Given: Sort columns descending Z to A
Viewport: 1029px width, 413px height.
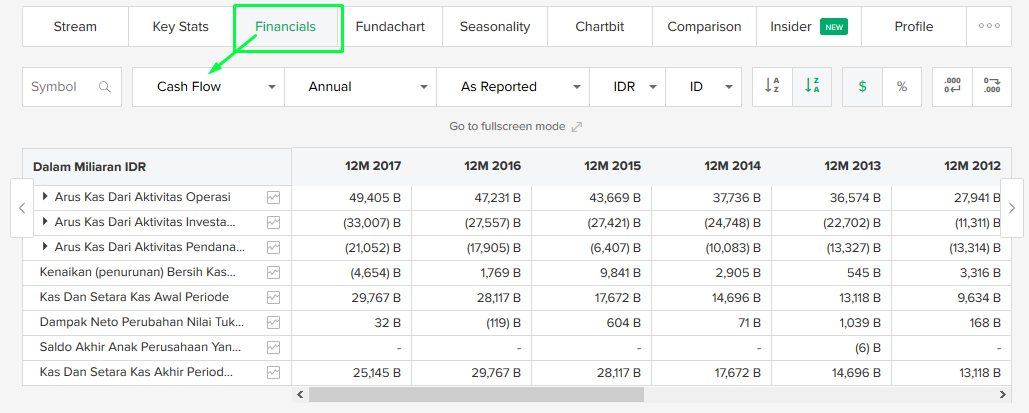Looking at the screenshot, I should pyautogui.click(x=812, y=87).
